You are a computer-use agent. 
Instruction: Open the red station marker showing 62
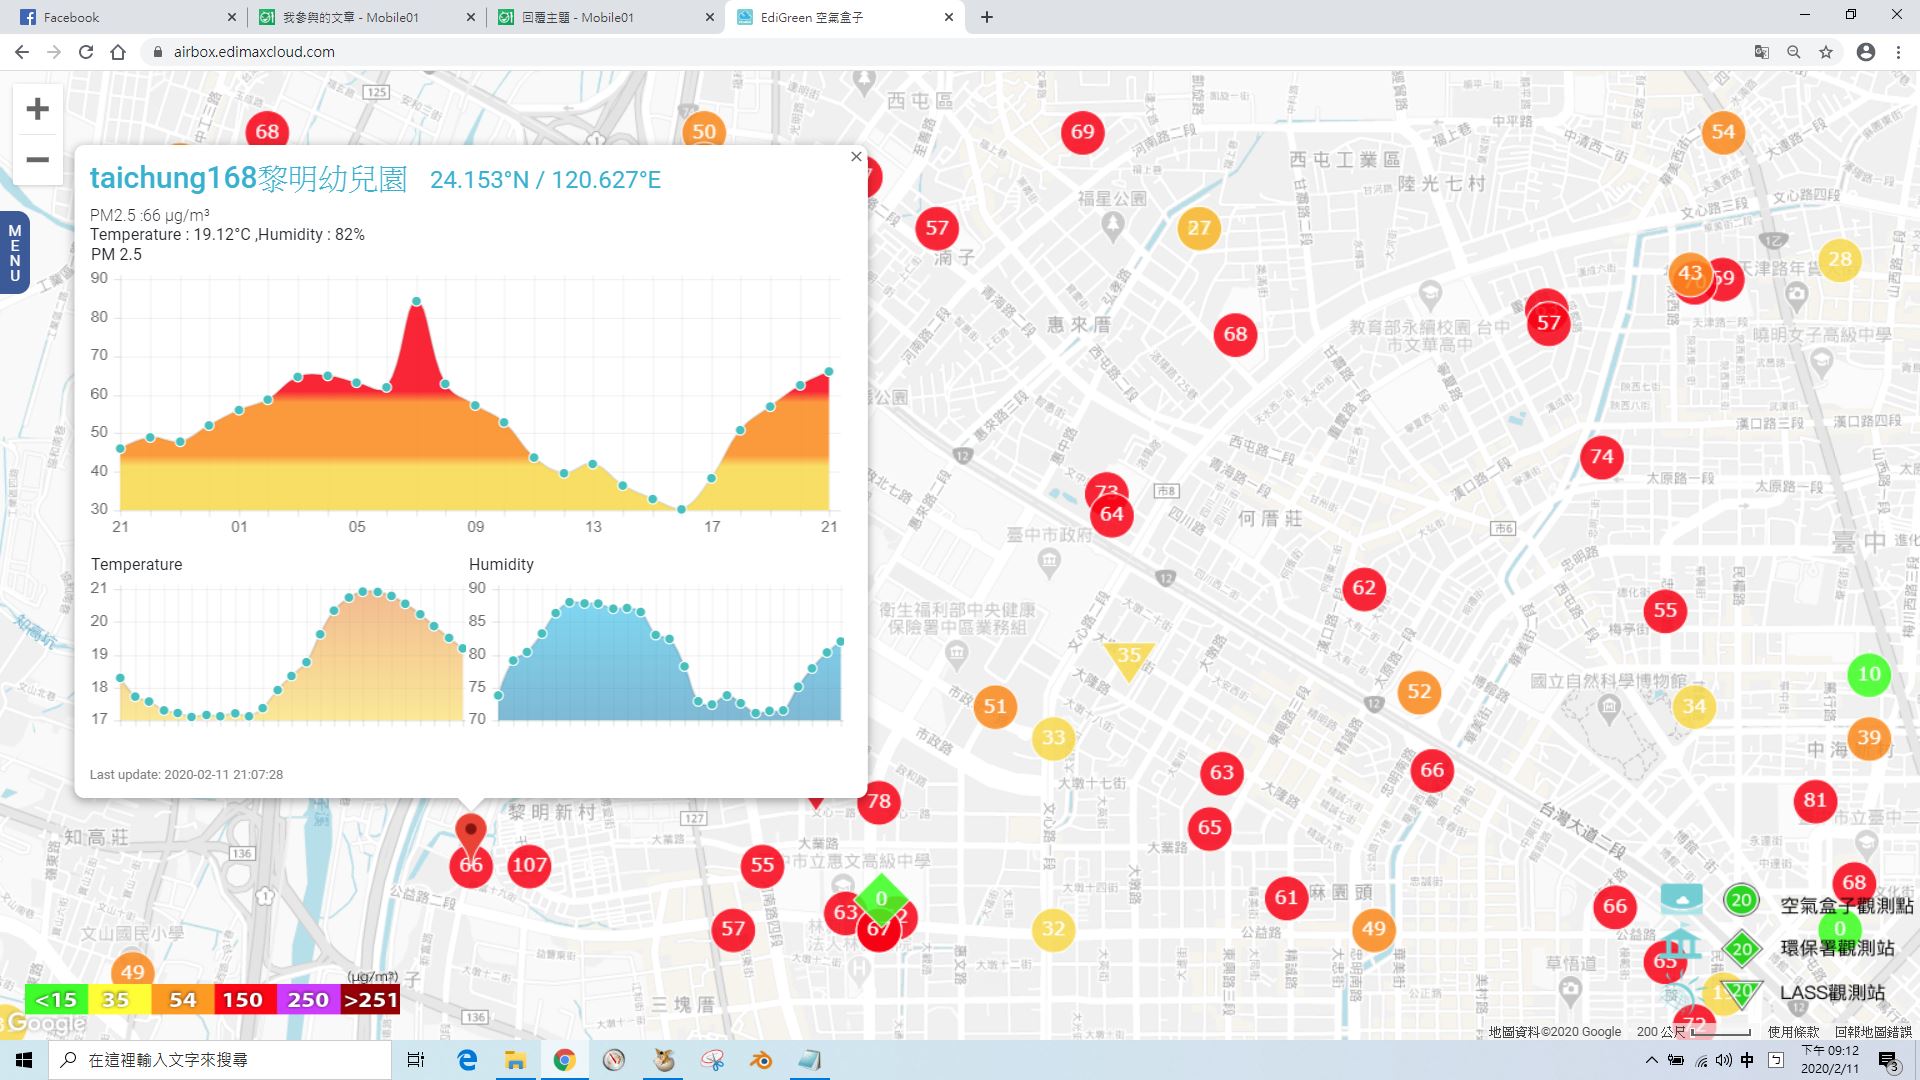click(1364, 588)
